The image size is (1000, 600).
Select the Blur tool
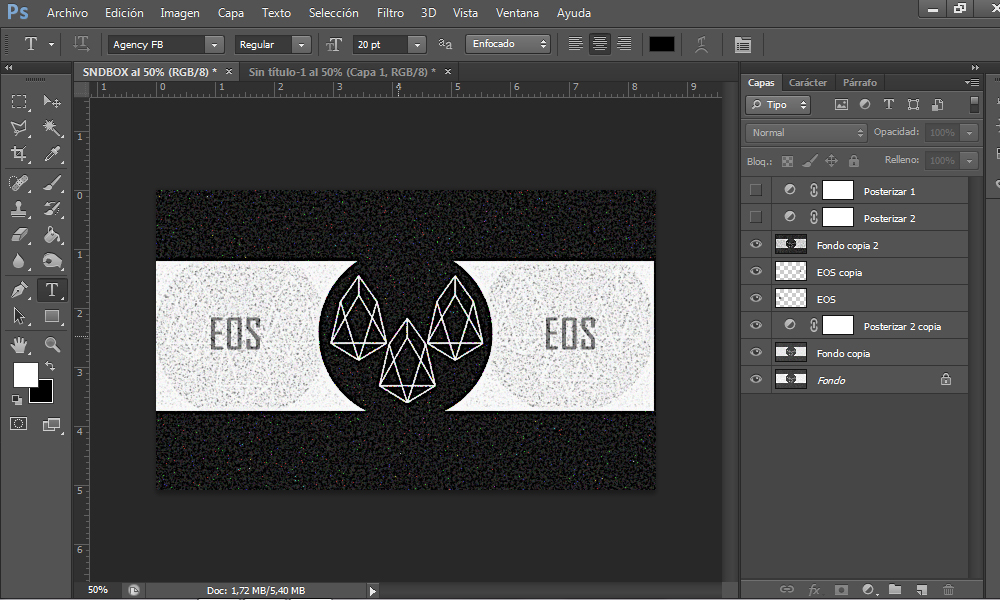pyautogui.click(x=19, y=261)
